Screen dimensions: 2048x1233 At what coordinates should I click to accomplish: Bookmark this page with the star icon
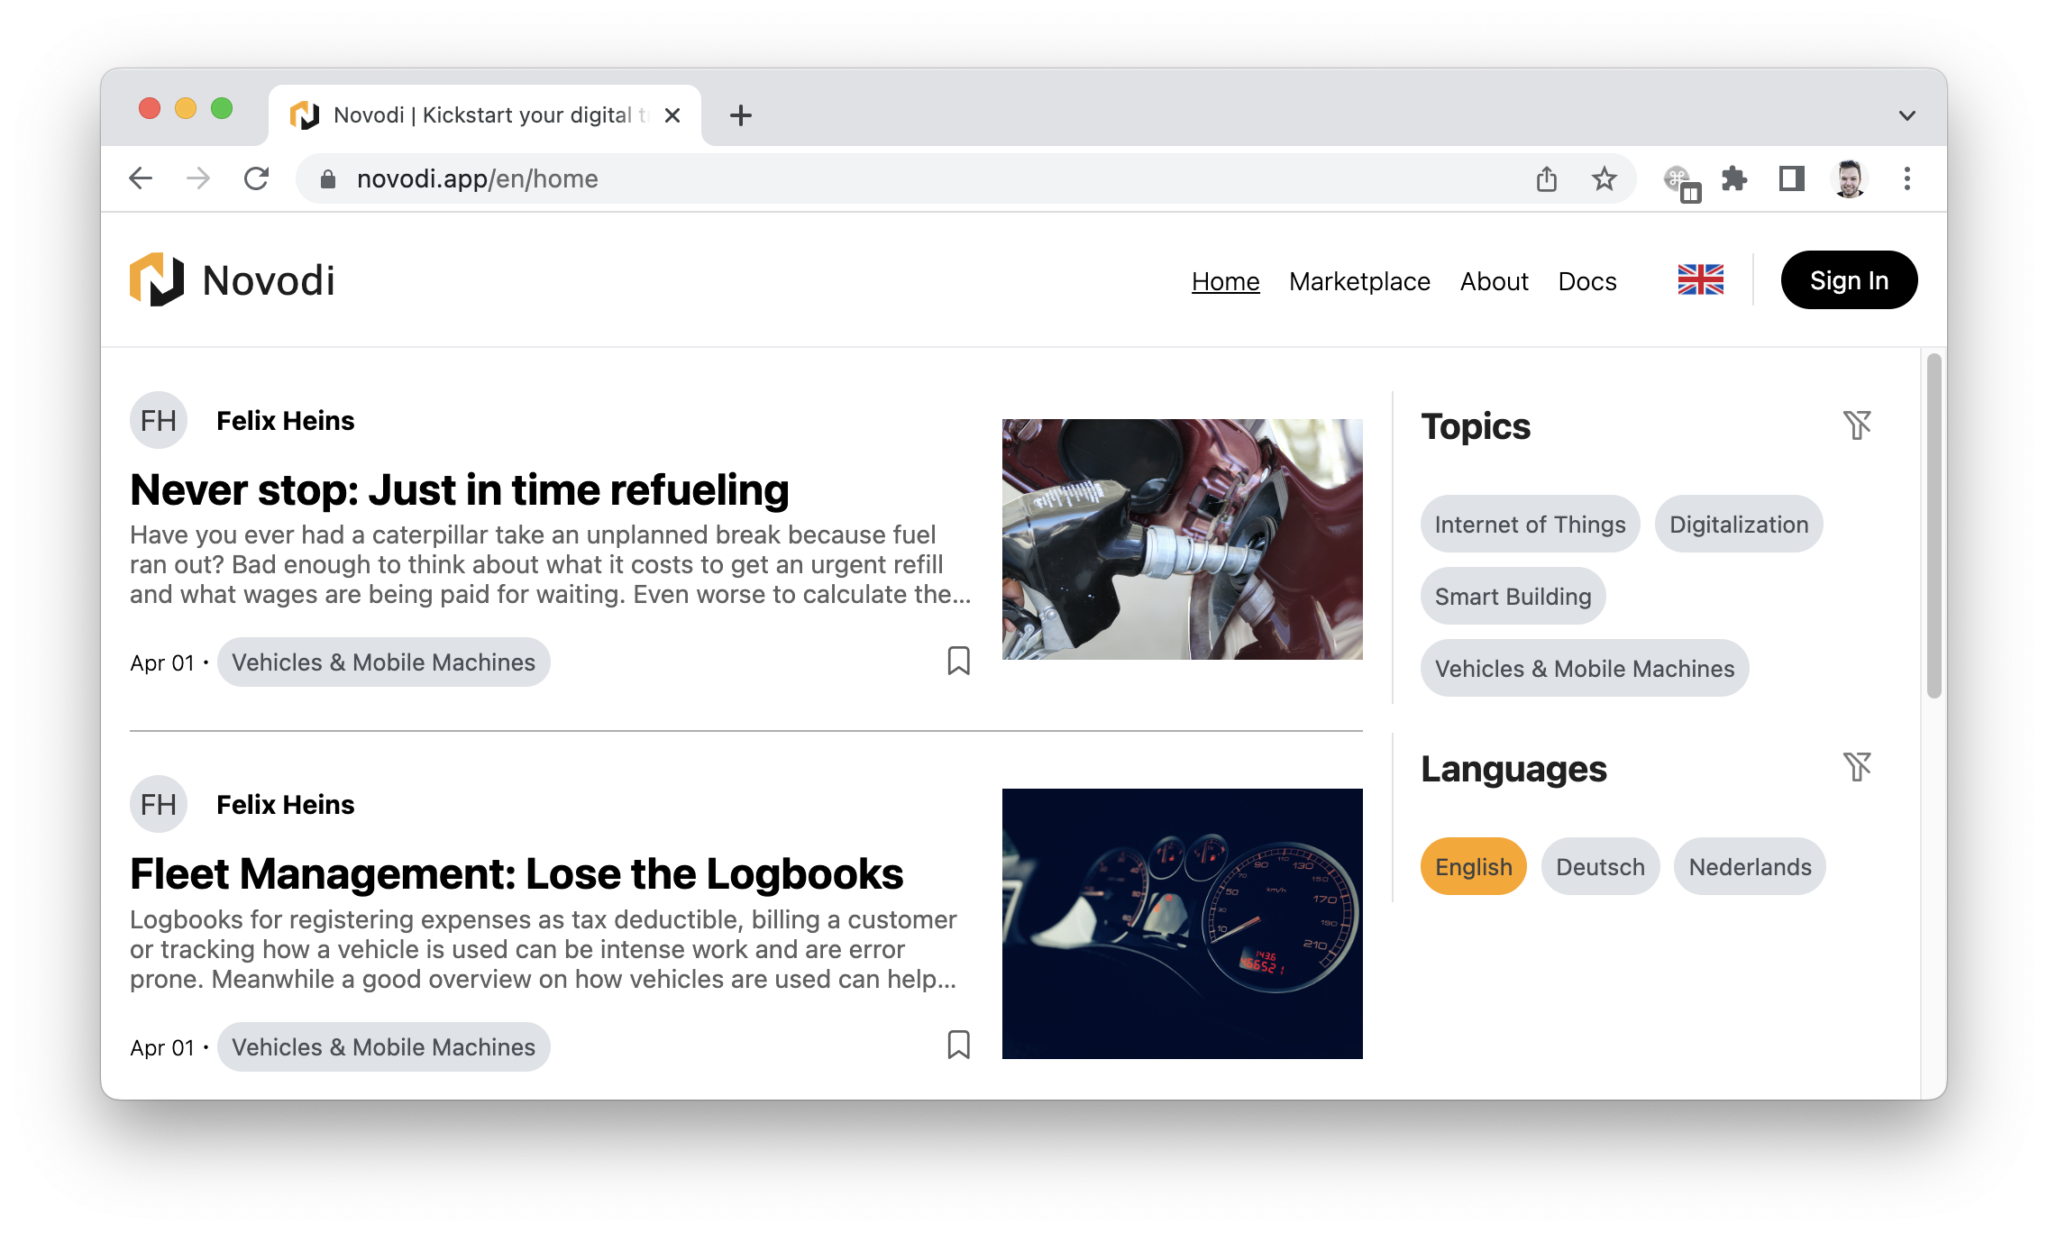[x=1604, y=179]
